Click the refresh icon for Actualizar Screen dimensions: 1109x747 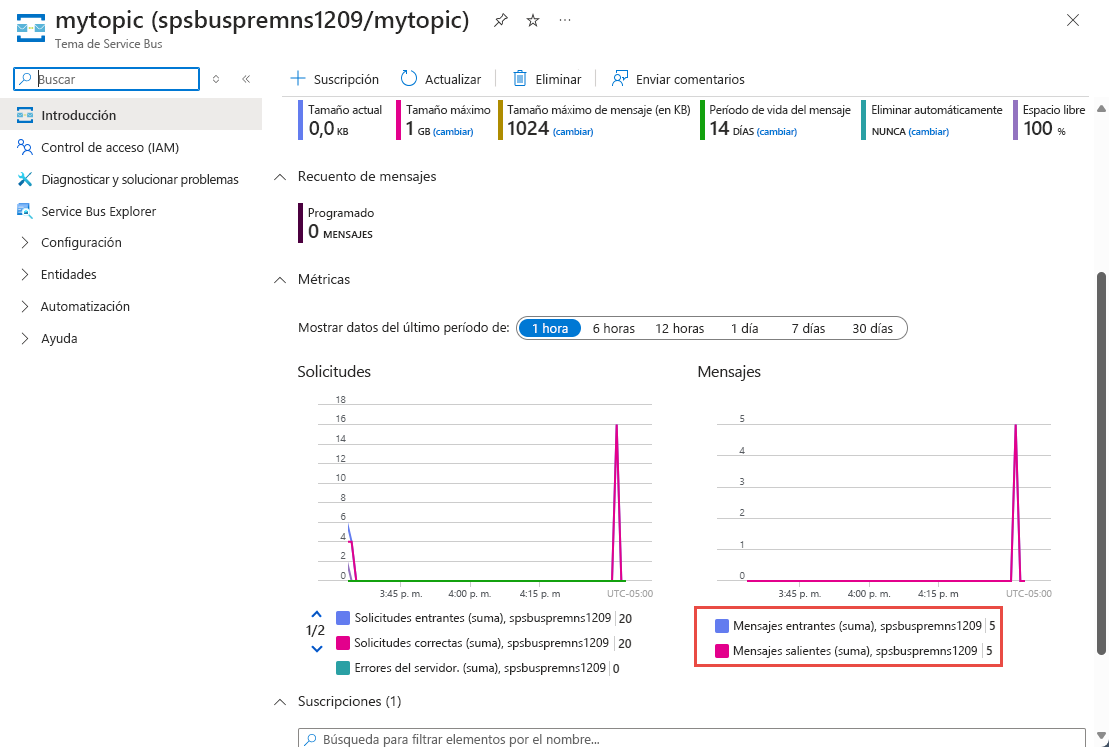click(x=409, y=79)
